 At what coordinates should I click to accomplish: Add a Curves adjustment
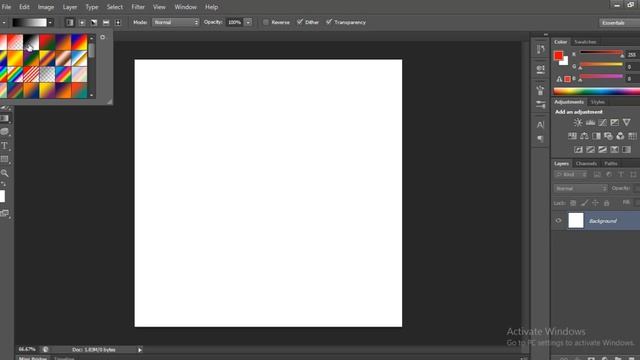[x=602, y=122]
